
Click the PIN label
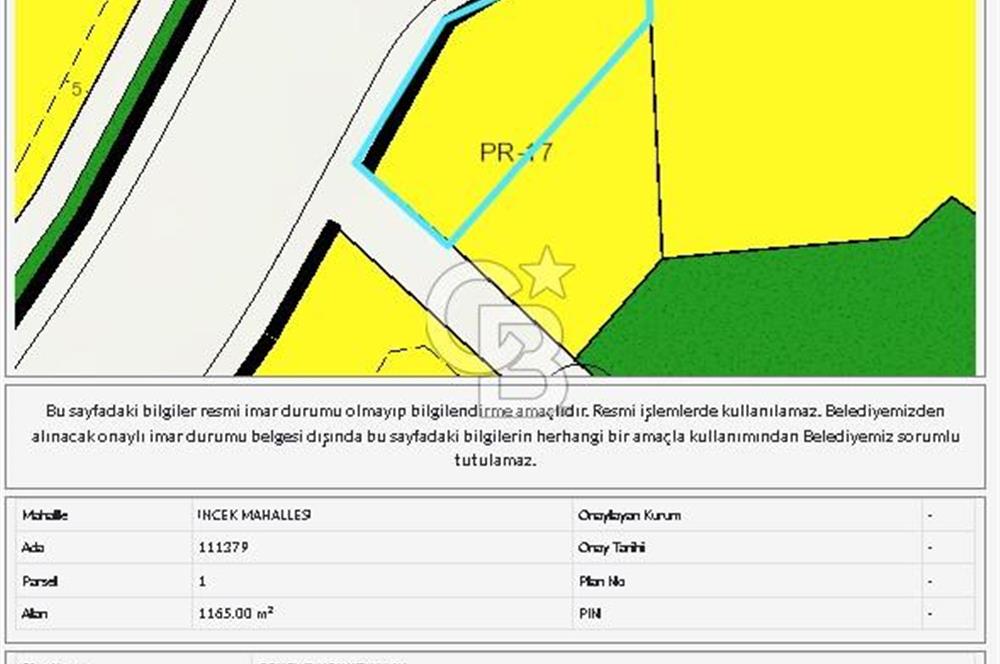(x=590, y=614)
